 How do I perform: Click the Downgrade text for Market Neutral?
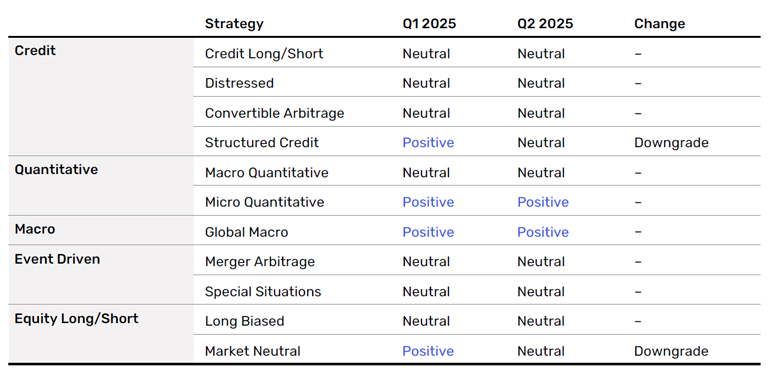(671, 351)
